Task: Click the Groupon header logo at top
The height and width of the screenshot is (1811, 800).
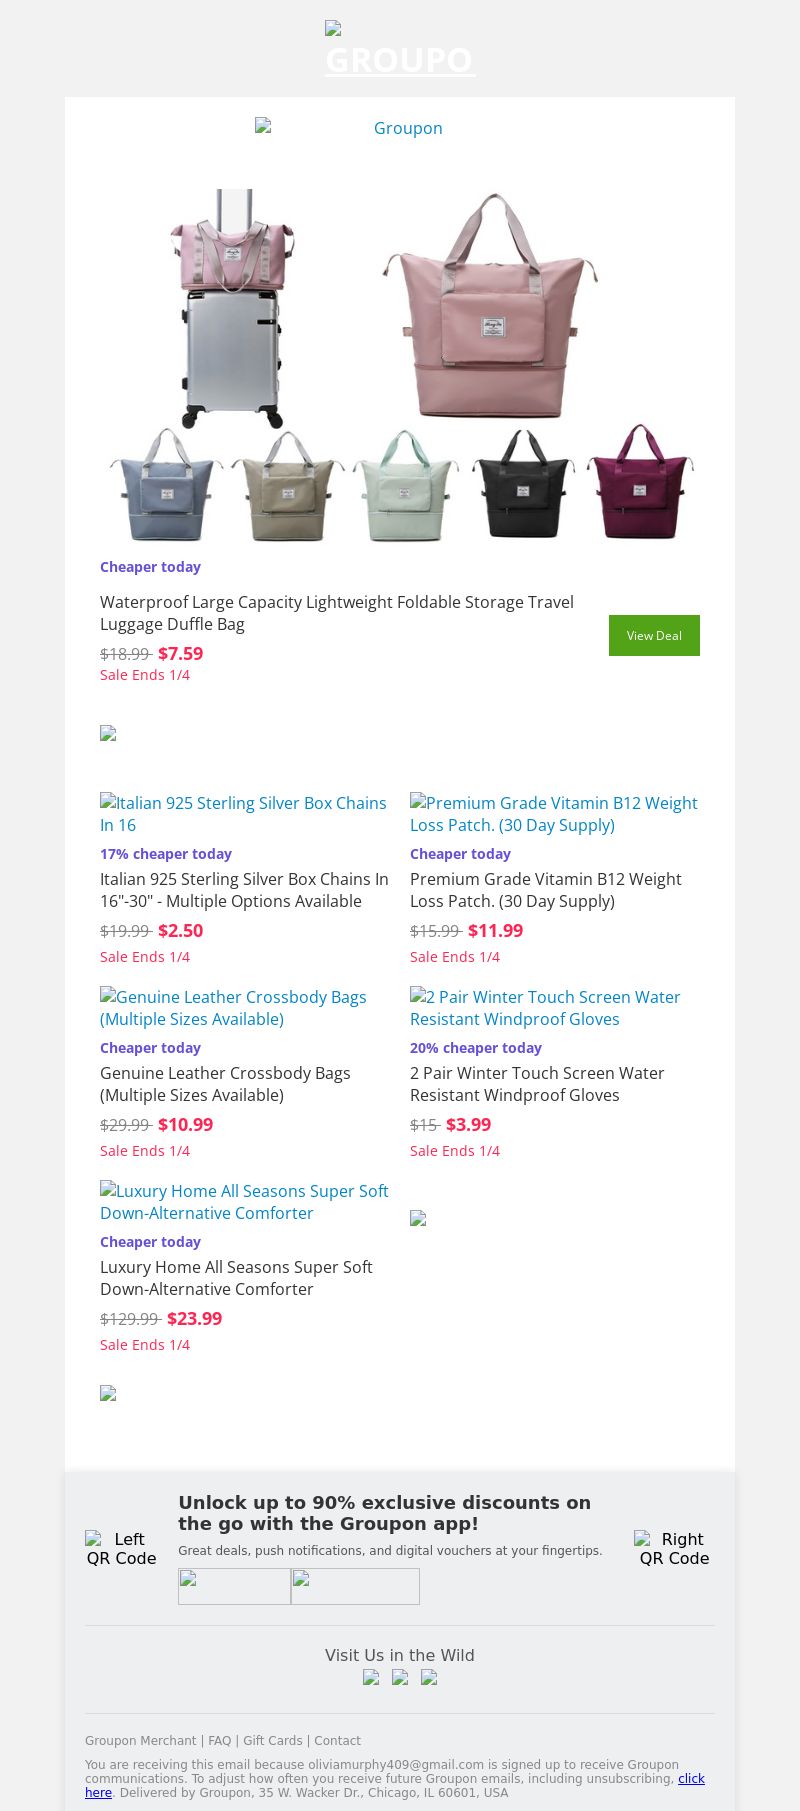Action: [x=400, y=50]
